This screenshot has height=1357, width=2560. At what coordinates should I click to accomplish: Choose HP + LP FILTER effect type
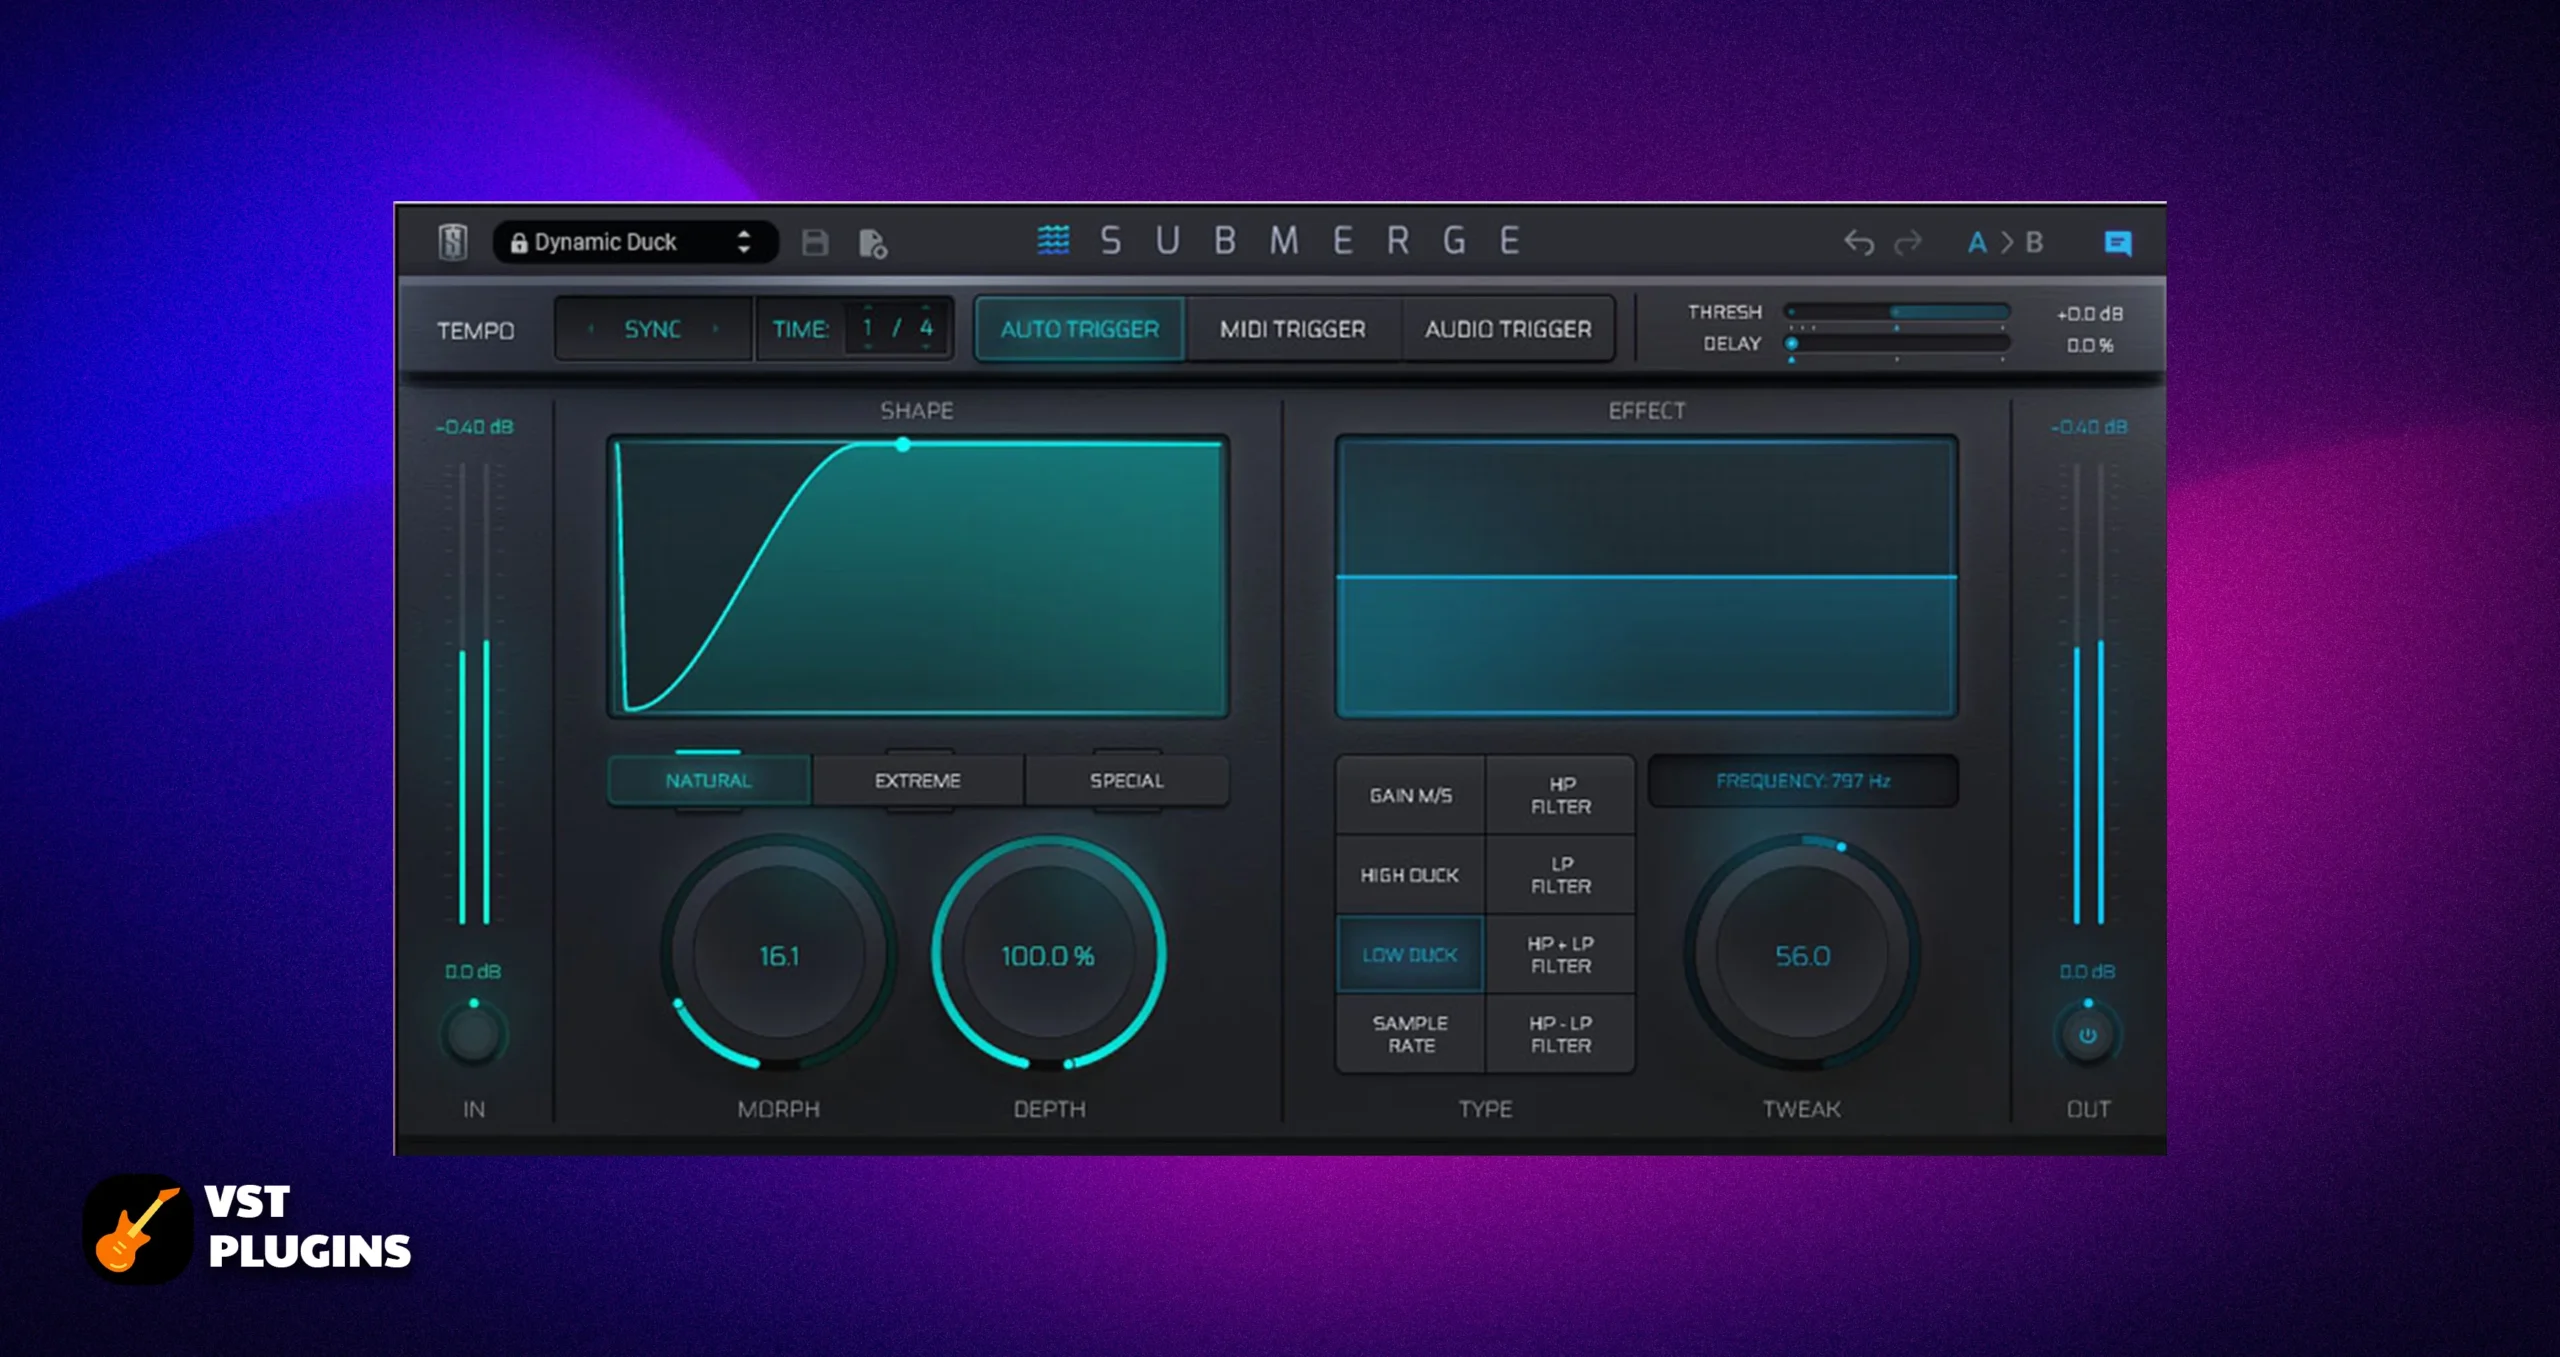[x=1561, y=955]
